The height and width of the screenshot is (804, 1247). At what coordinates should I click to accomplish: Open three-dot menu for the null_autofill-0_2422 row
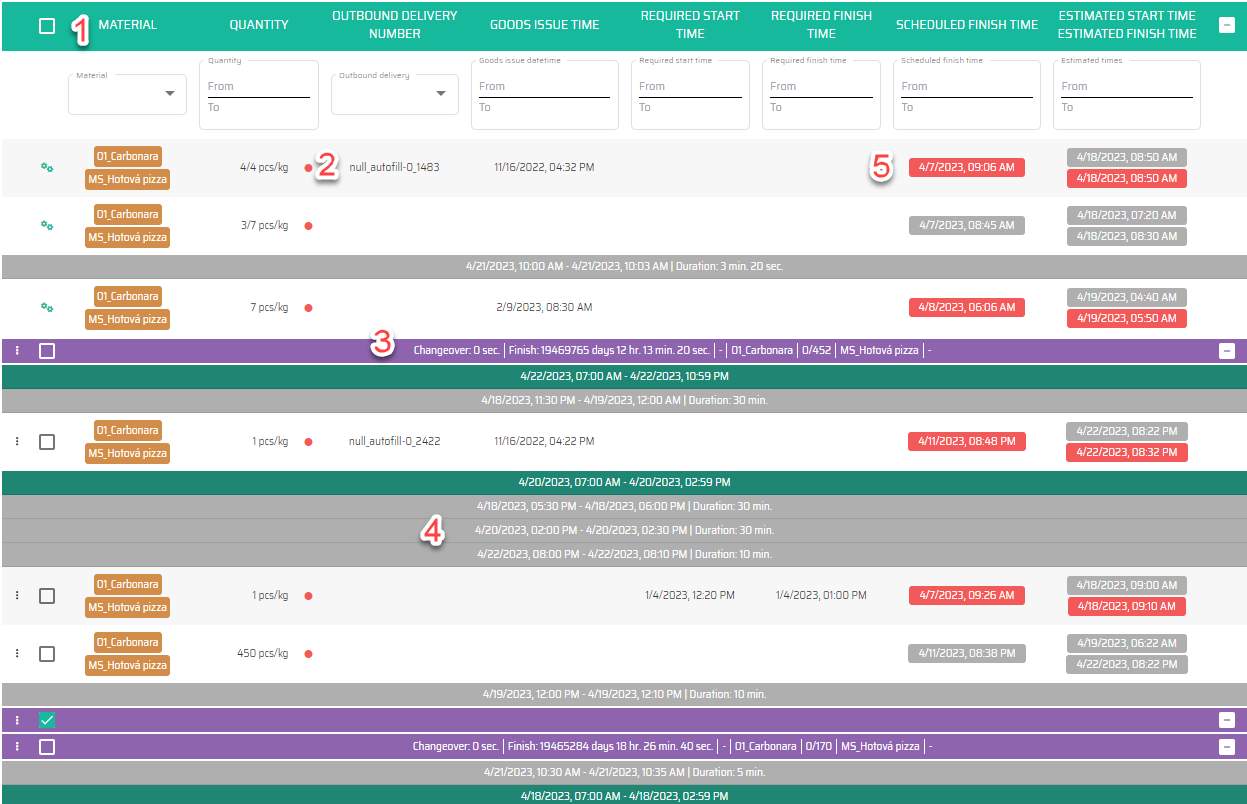(x=17, y=441)
